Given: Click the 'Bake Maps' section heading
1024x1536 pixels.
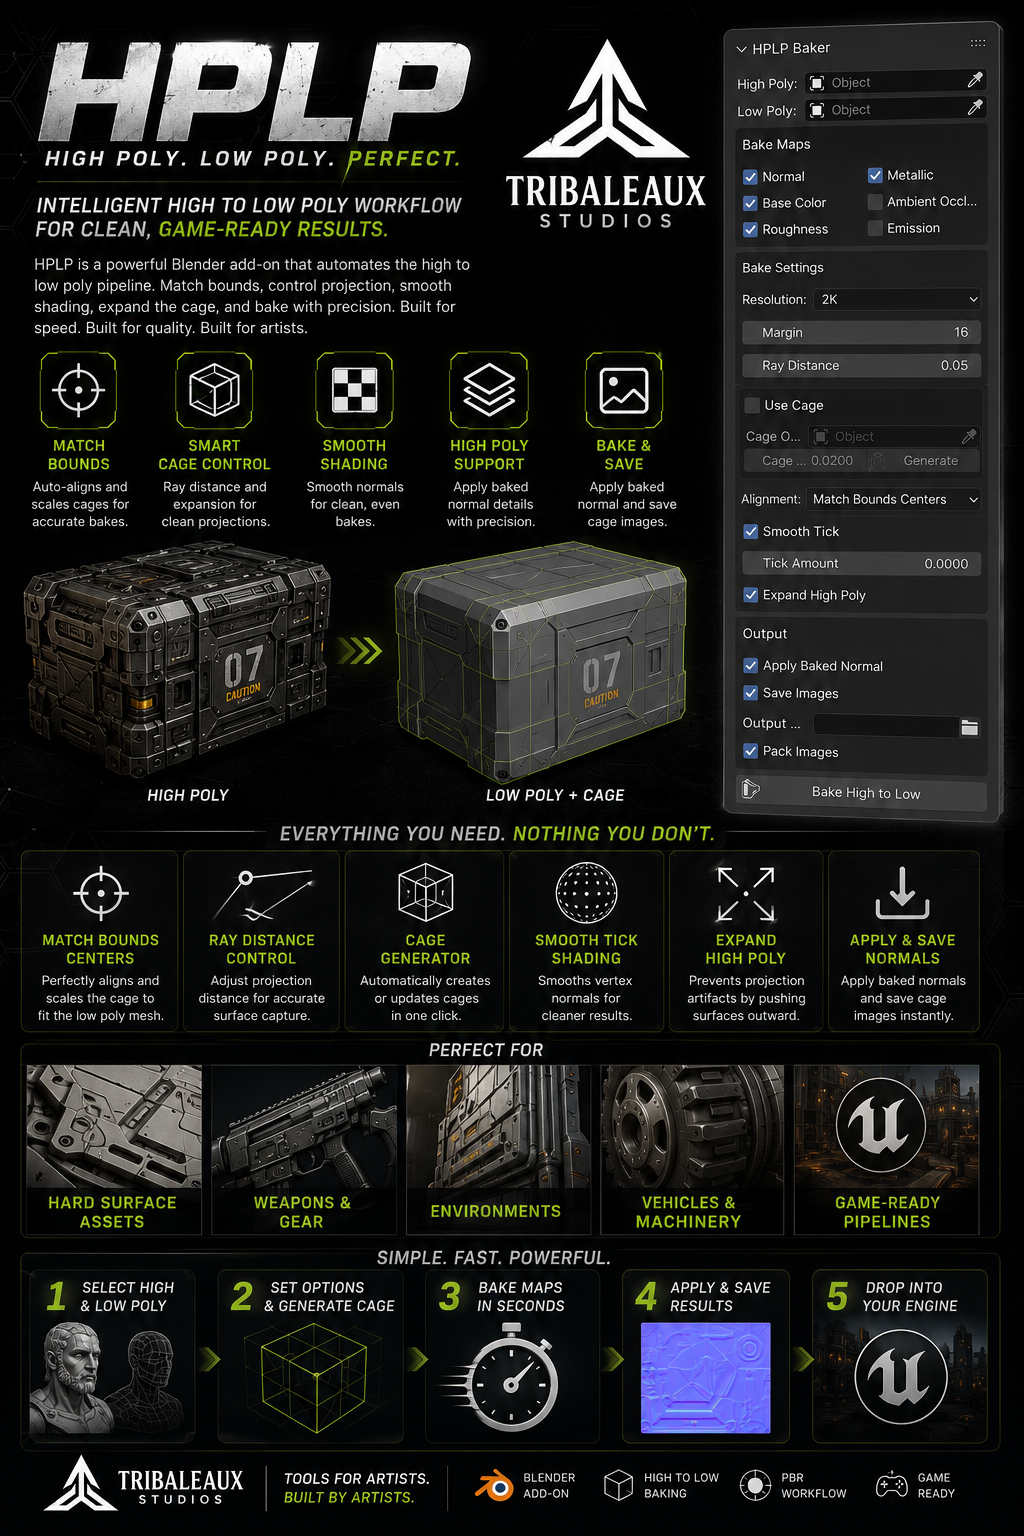Looking at the screenshot, I should (776, 145).
